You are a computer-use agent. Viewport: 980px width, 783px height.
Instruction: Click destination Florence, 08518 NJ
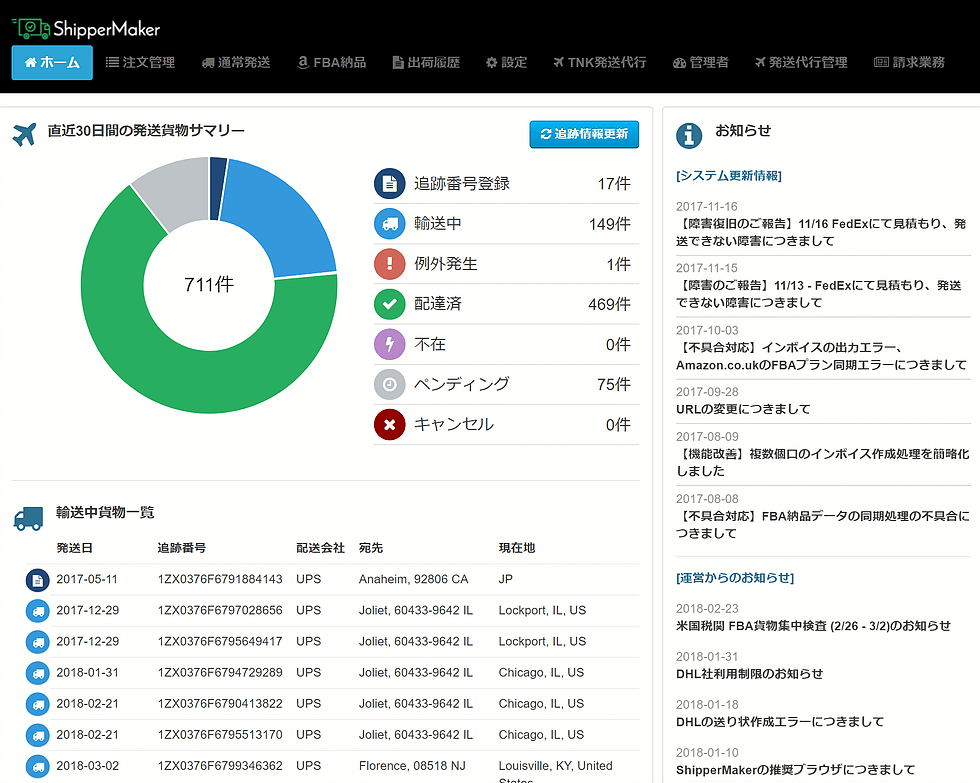[412, 766]
